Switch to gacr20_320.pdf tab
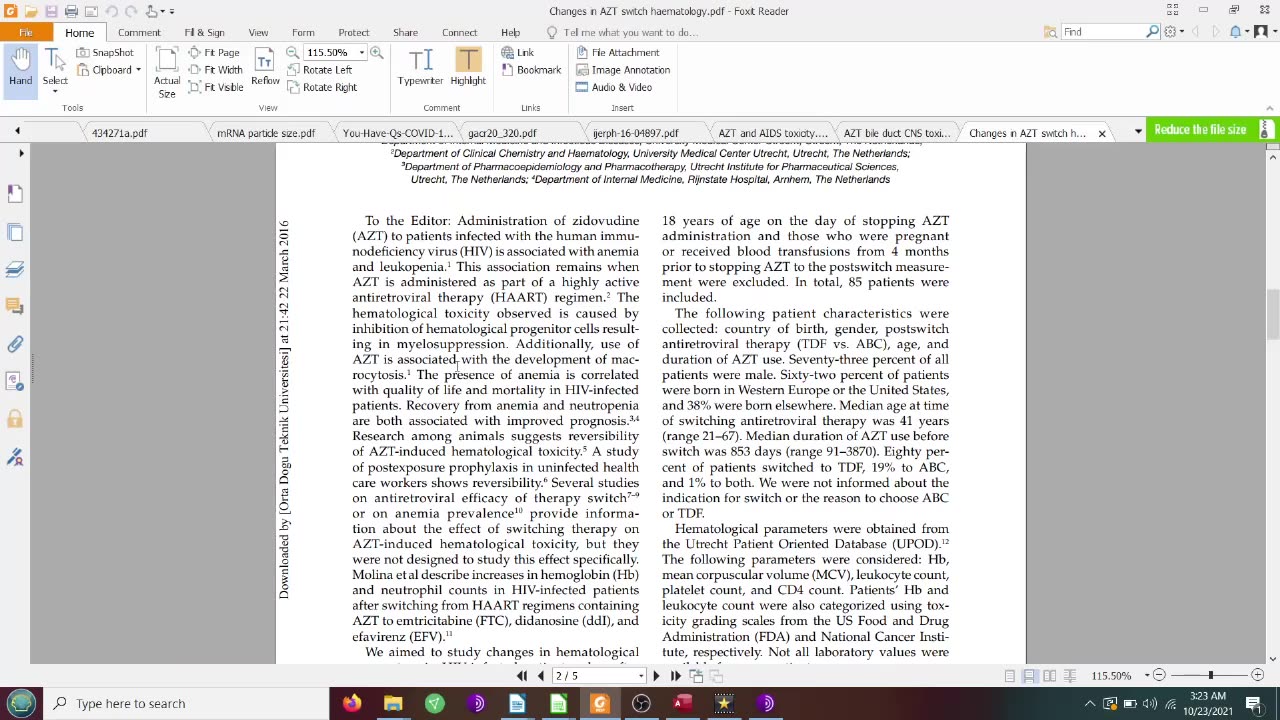Image resolution: width=1280 pixels, height=720 pixels. click(x=502, y=133)
